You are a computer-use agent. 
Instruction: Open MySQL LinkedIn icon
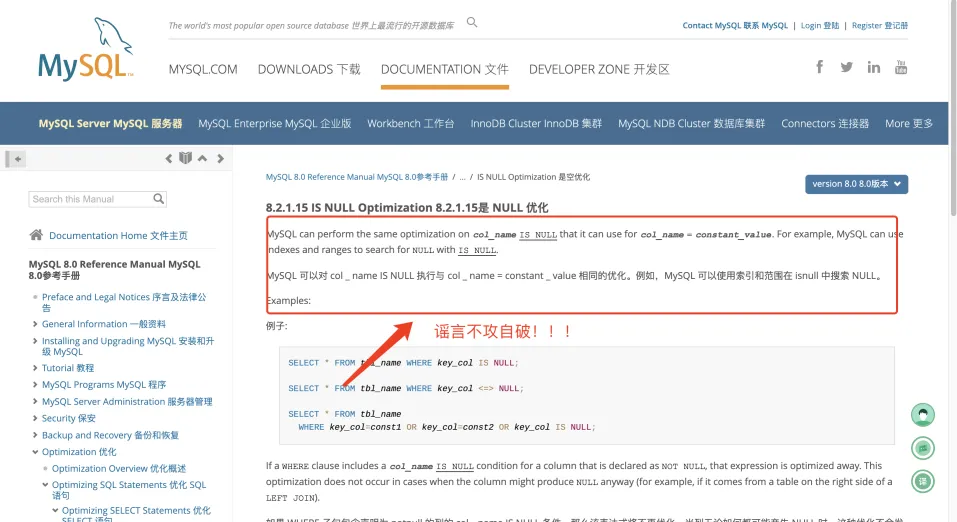[x=873, y=67]
